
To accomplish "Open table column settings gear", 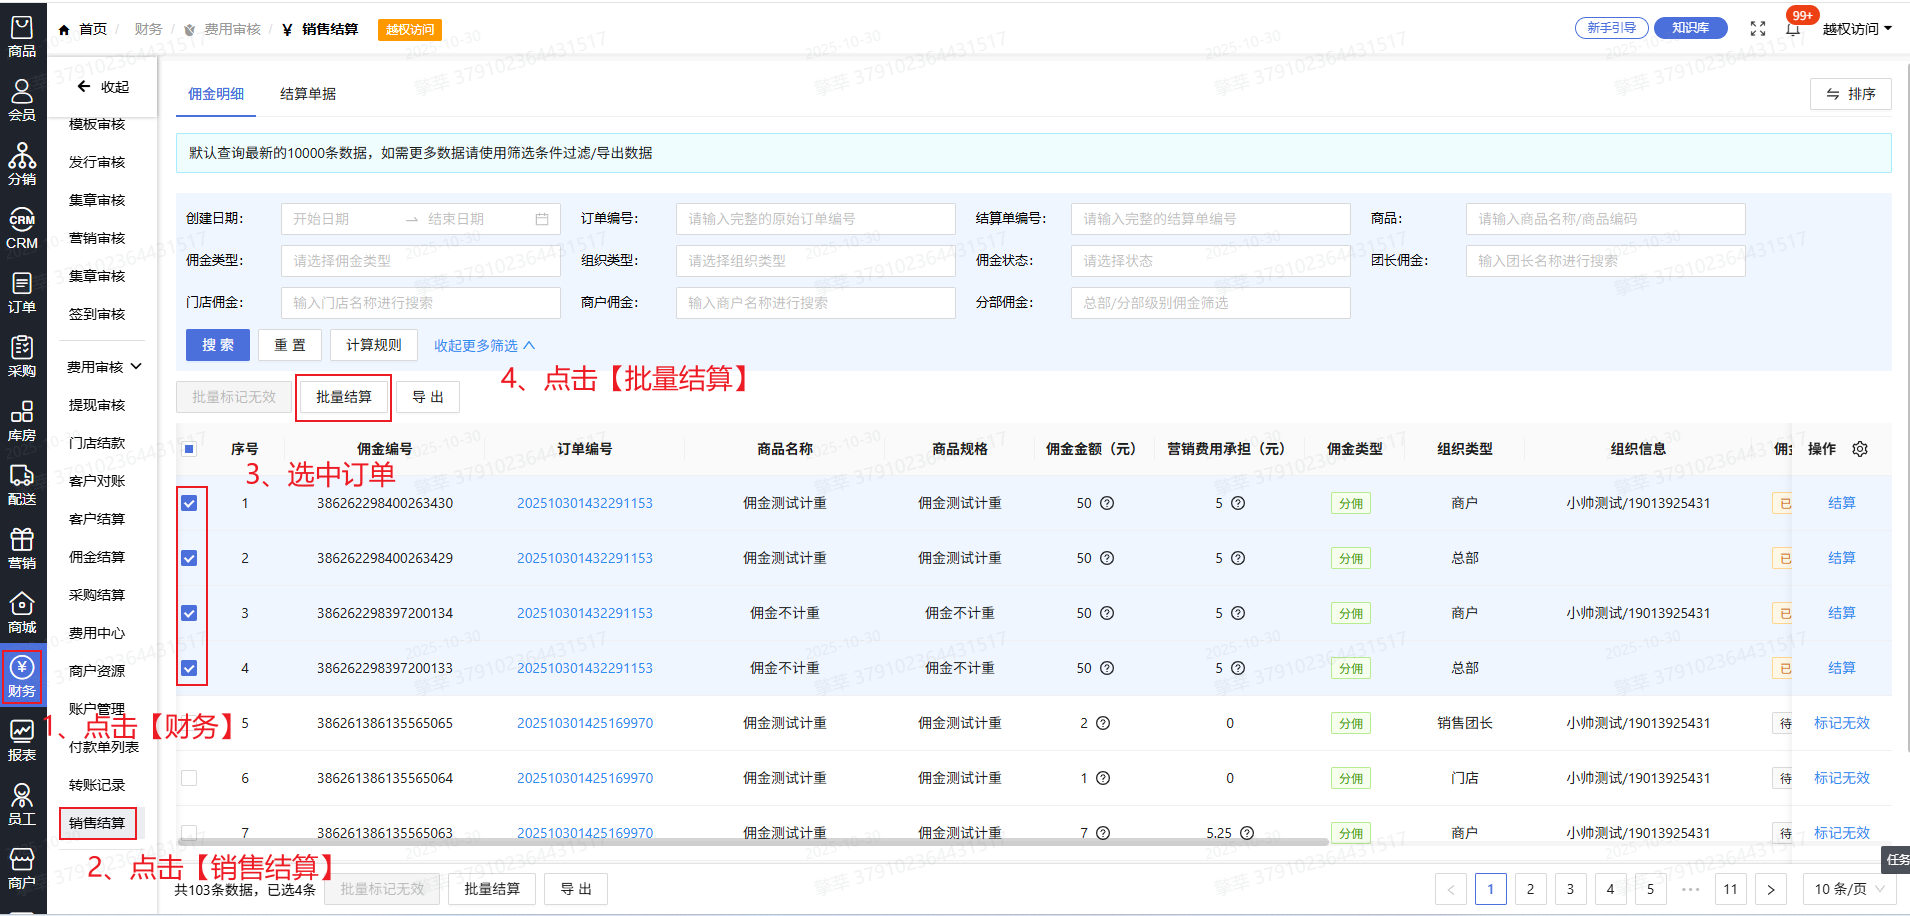I will pyautogui.click(x=1860, y=449).
